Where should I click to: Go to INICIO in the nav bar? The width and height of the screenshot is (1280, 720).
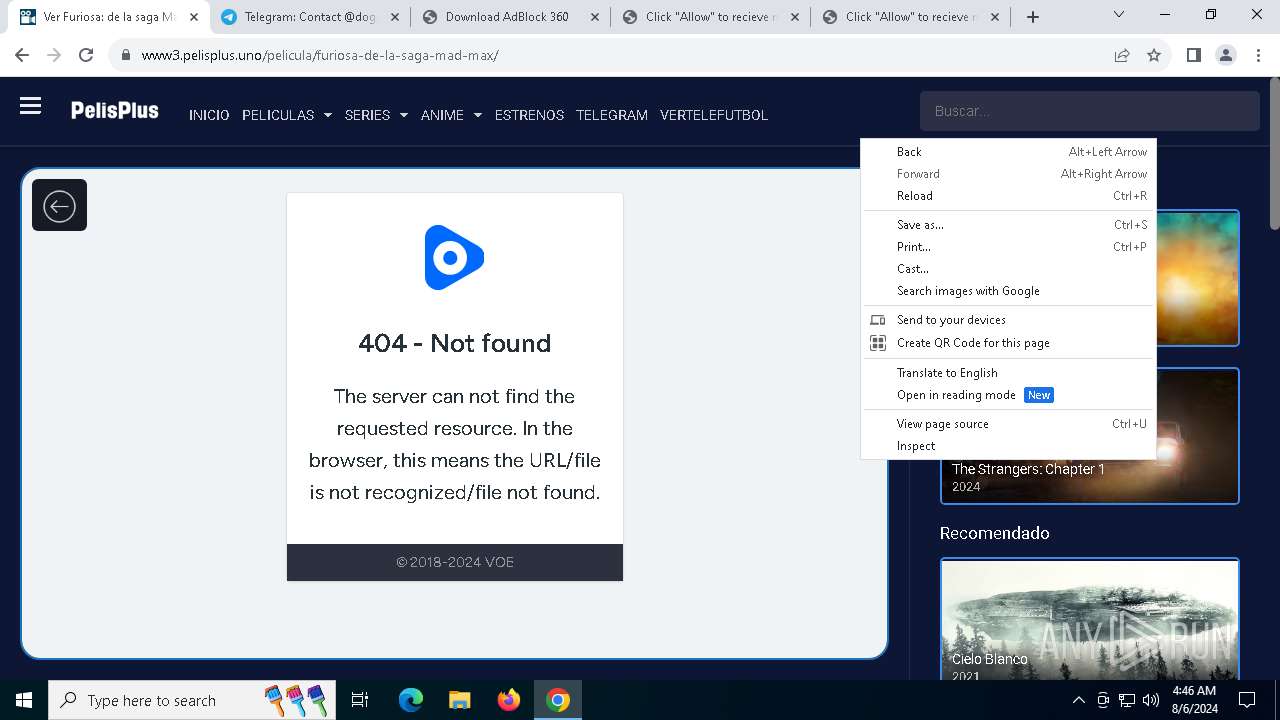point(209,115)
